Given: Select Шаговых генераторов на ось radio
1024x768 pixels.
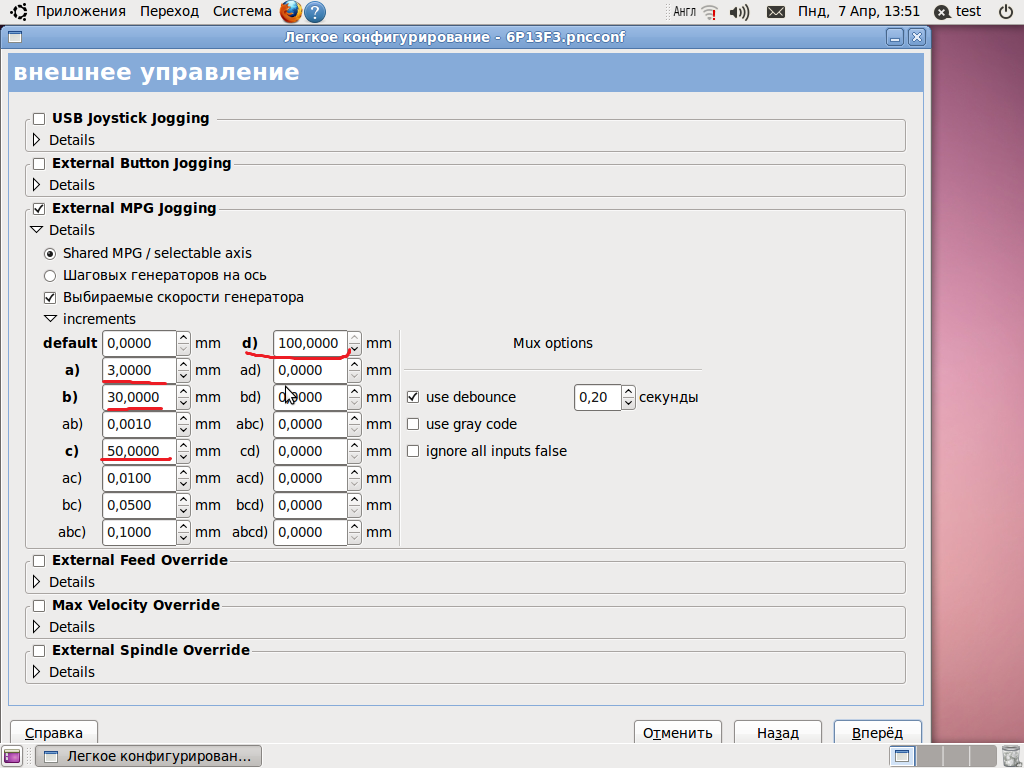Looking at the screenshot, I should tap(50, 276).
